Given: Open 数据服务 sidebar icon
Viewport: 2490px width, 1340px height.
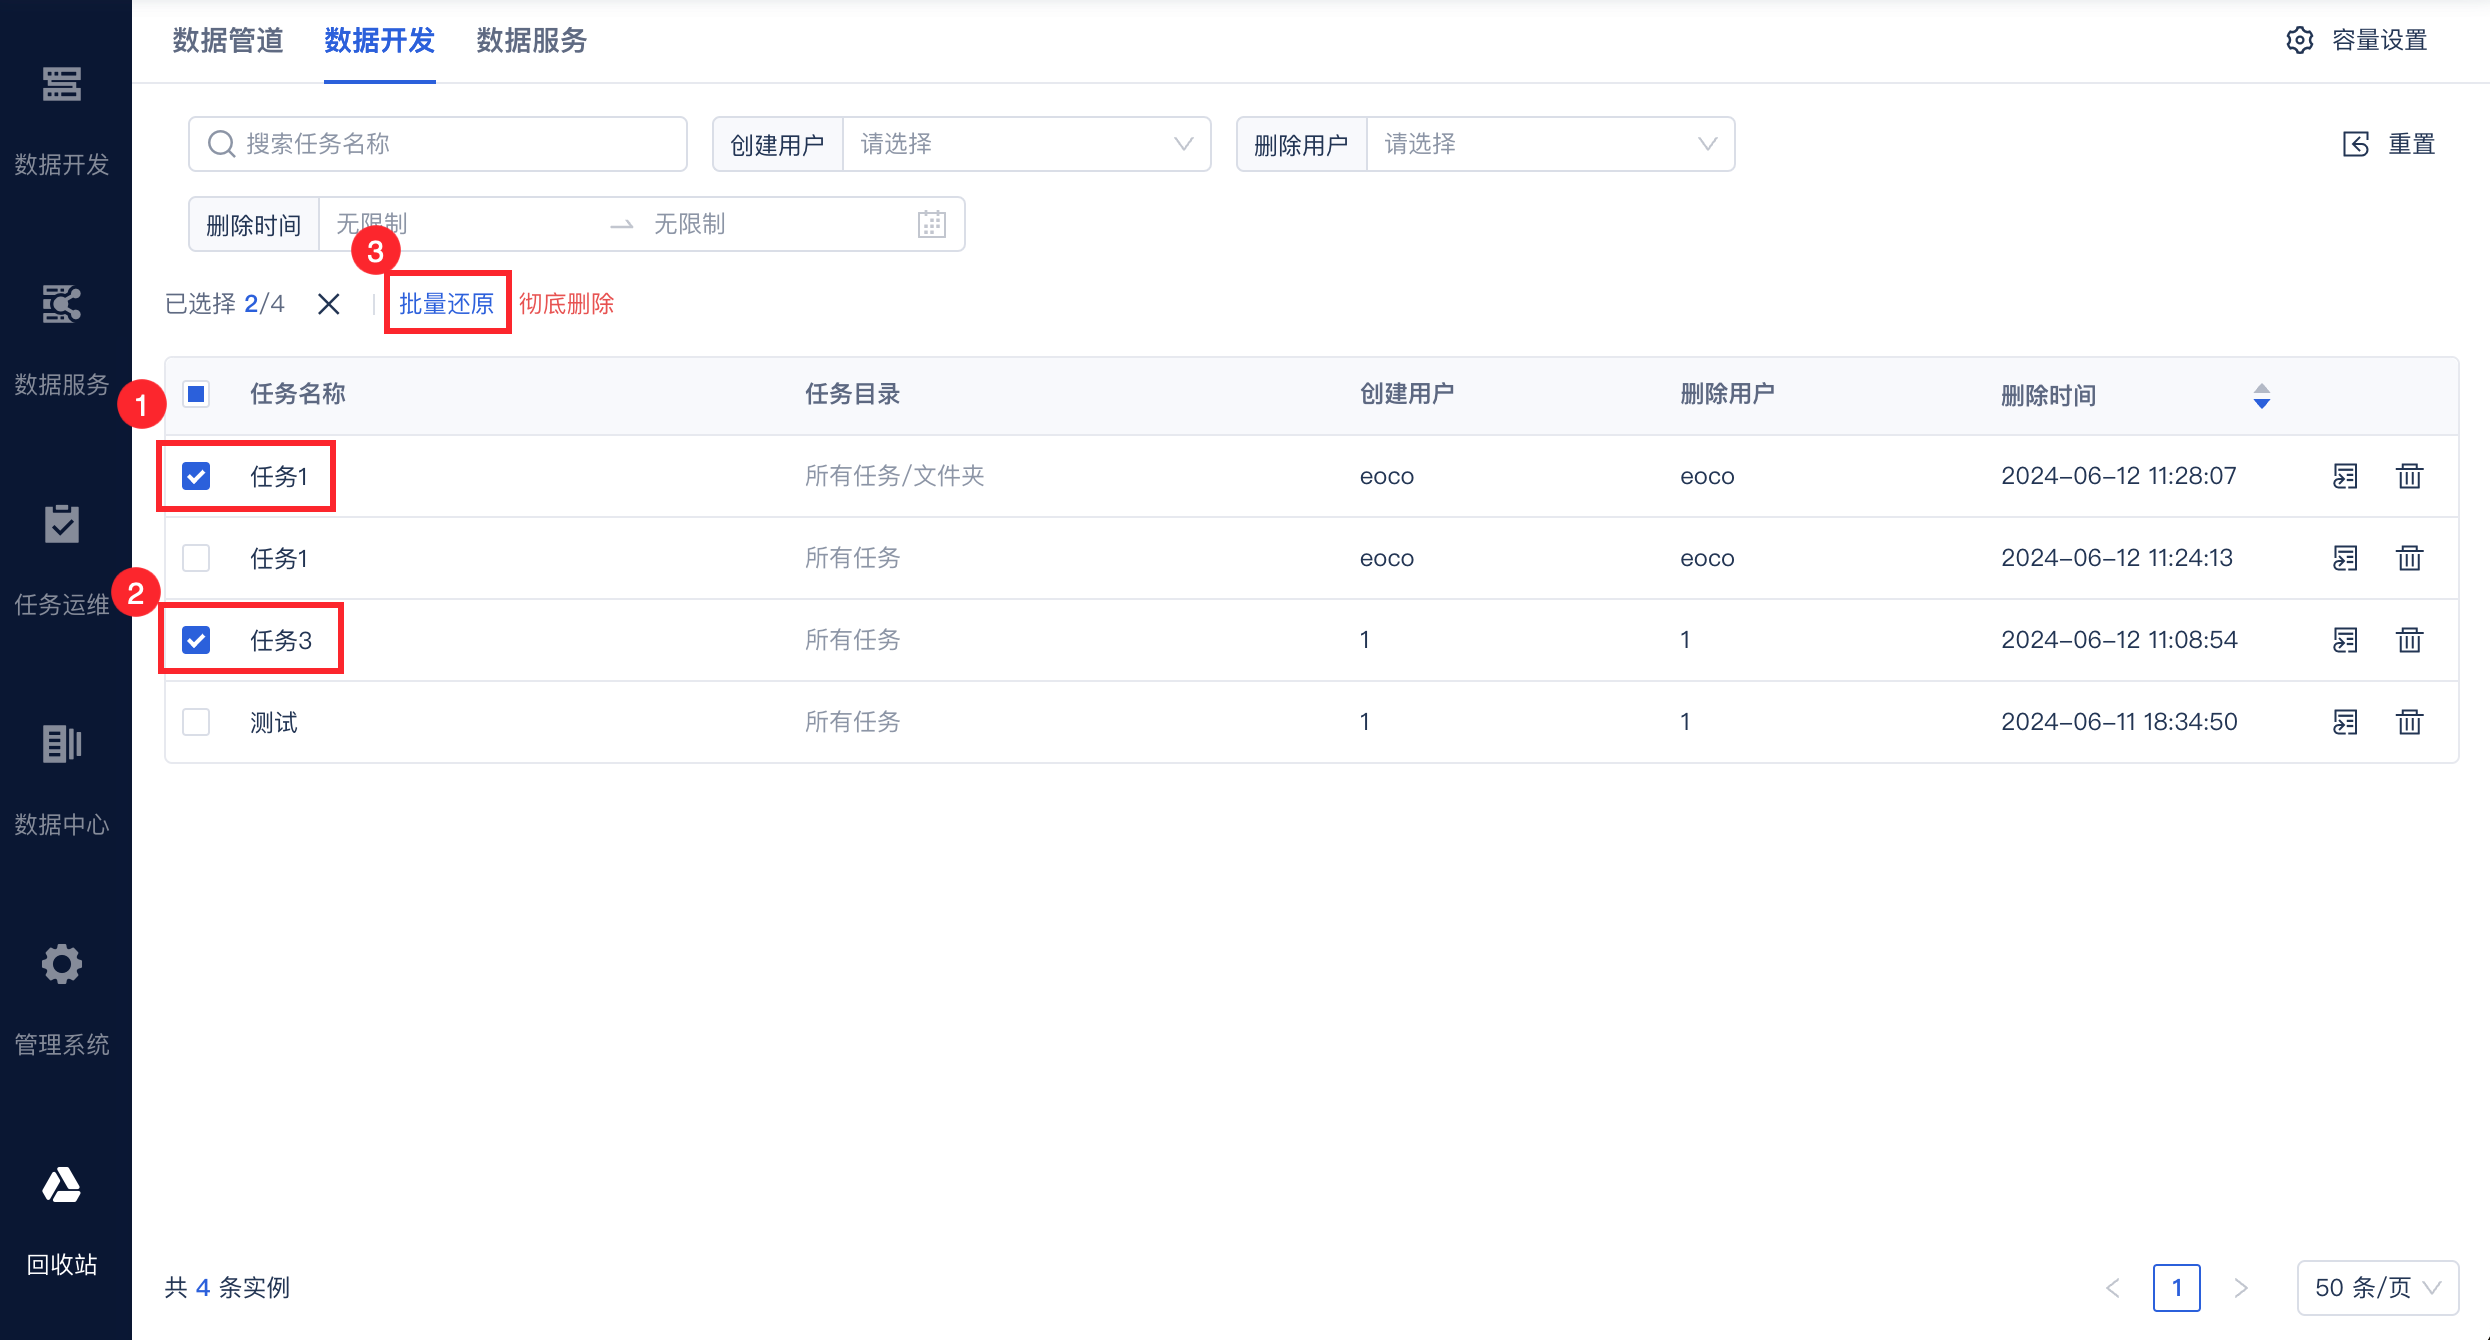Looking at the screenshot, I should (61, 305).
